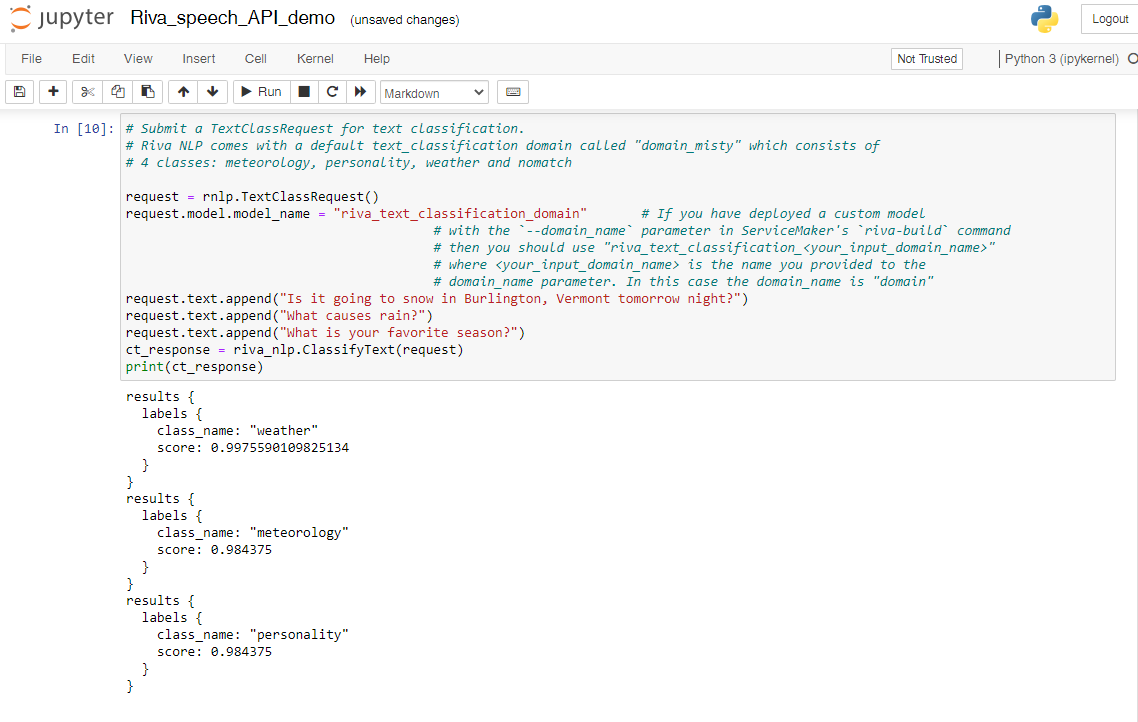Screen dimensions: 1138x722
Task: Paste cells below
Action: pyautogui.click(x=147, y=92)
